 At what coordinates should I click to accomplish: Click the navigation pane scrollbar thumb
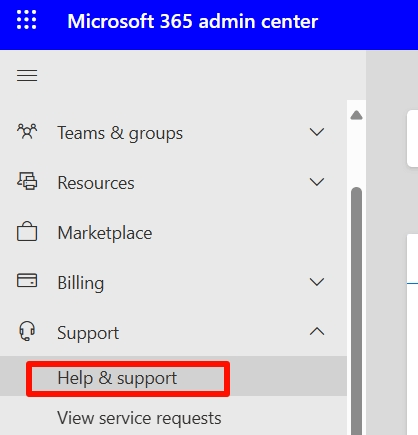(x=357, y=311)
